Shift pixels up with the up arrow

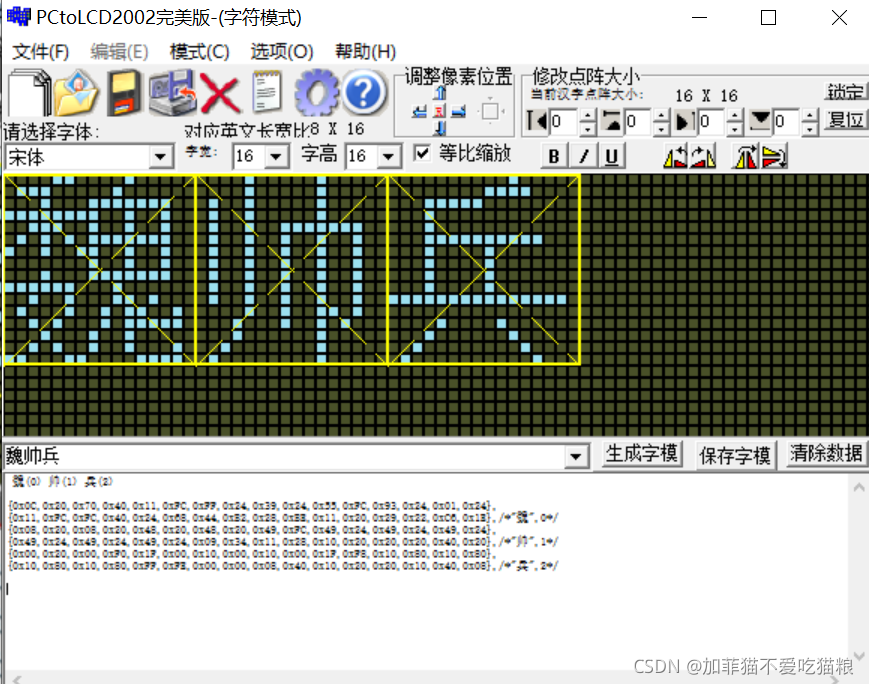(x=440, y=93)
